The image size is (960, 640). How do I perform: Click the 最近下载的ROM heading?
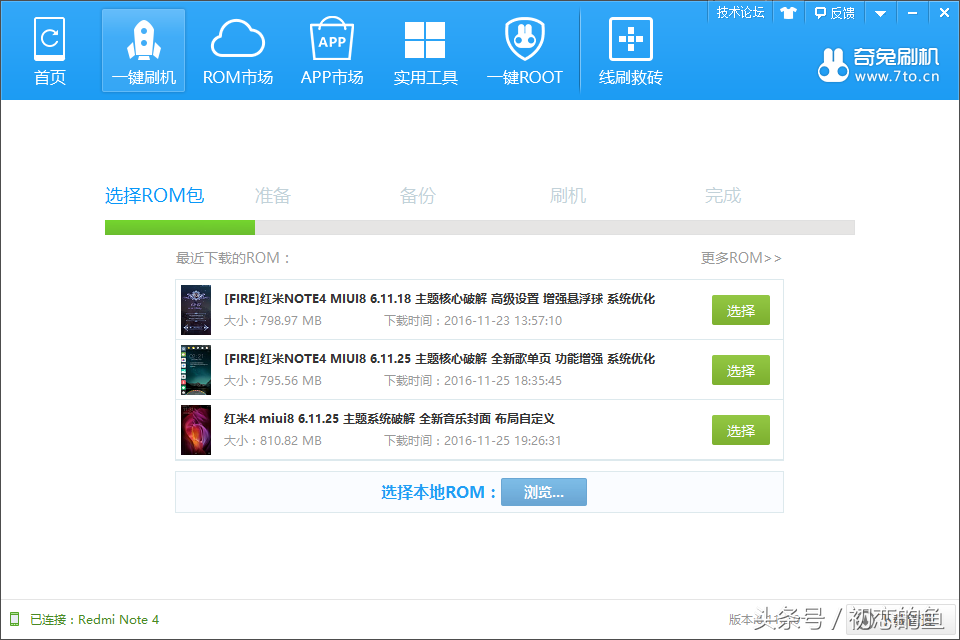tap(233, 258)
